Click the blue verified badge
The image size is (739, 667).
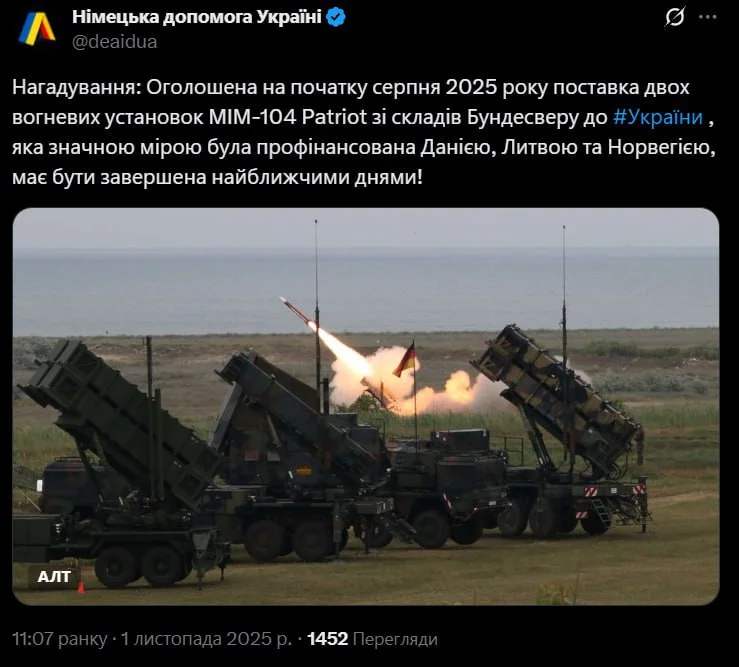coord(336,17)
